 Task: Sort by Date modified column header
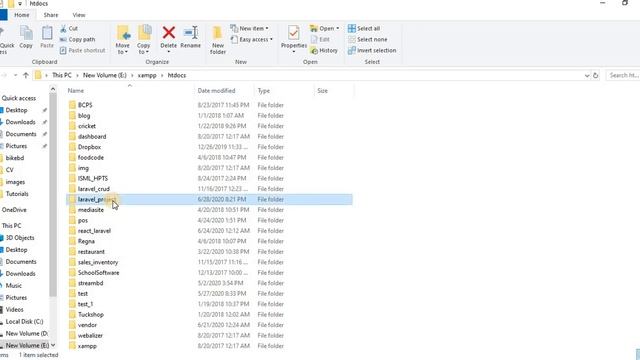tap(216, 91)
